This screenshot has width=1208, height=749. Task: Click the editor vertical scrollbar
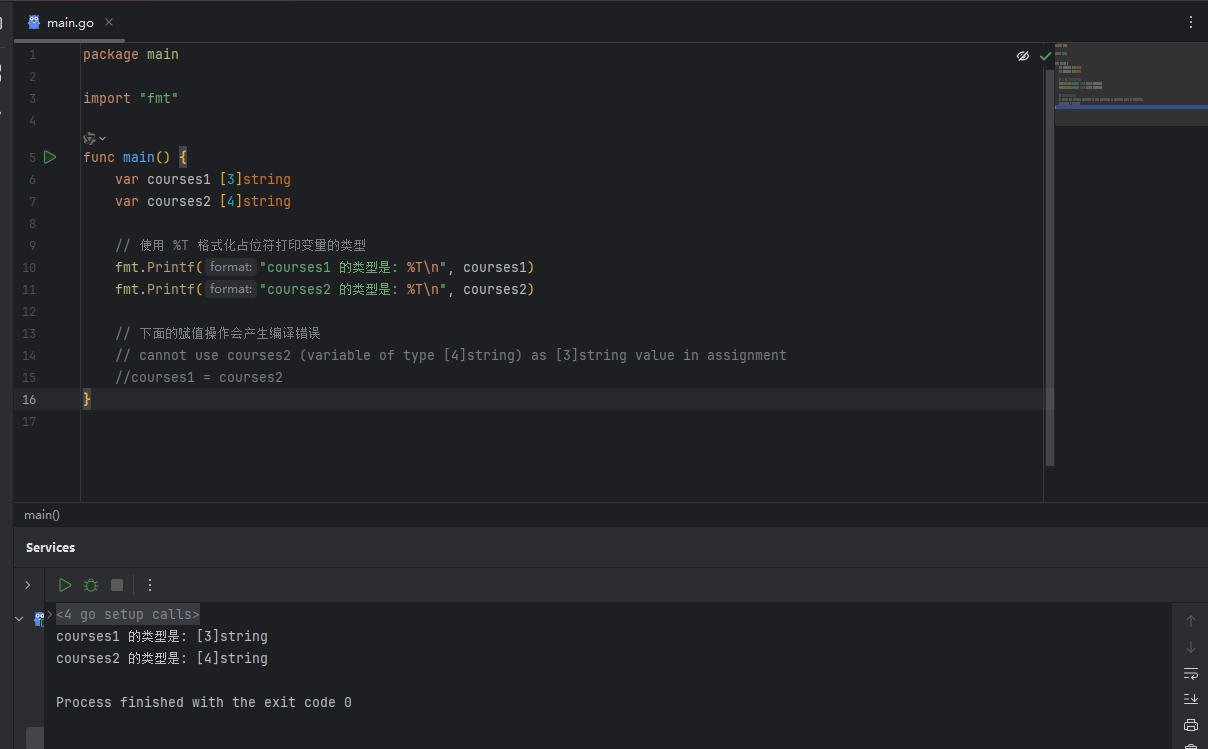click(x=1049, y=300)
